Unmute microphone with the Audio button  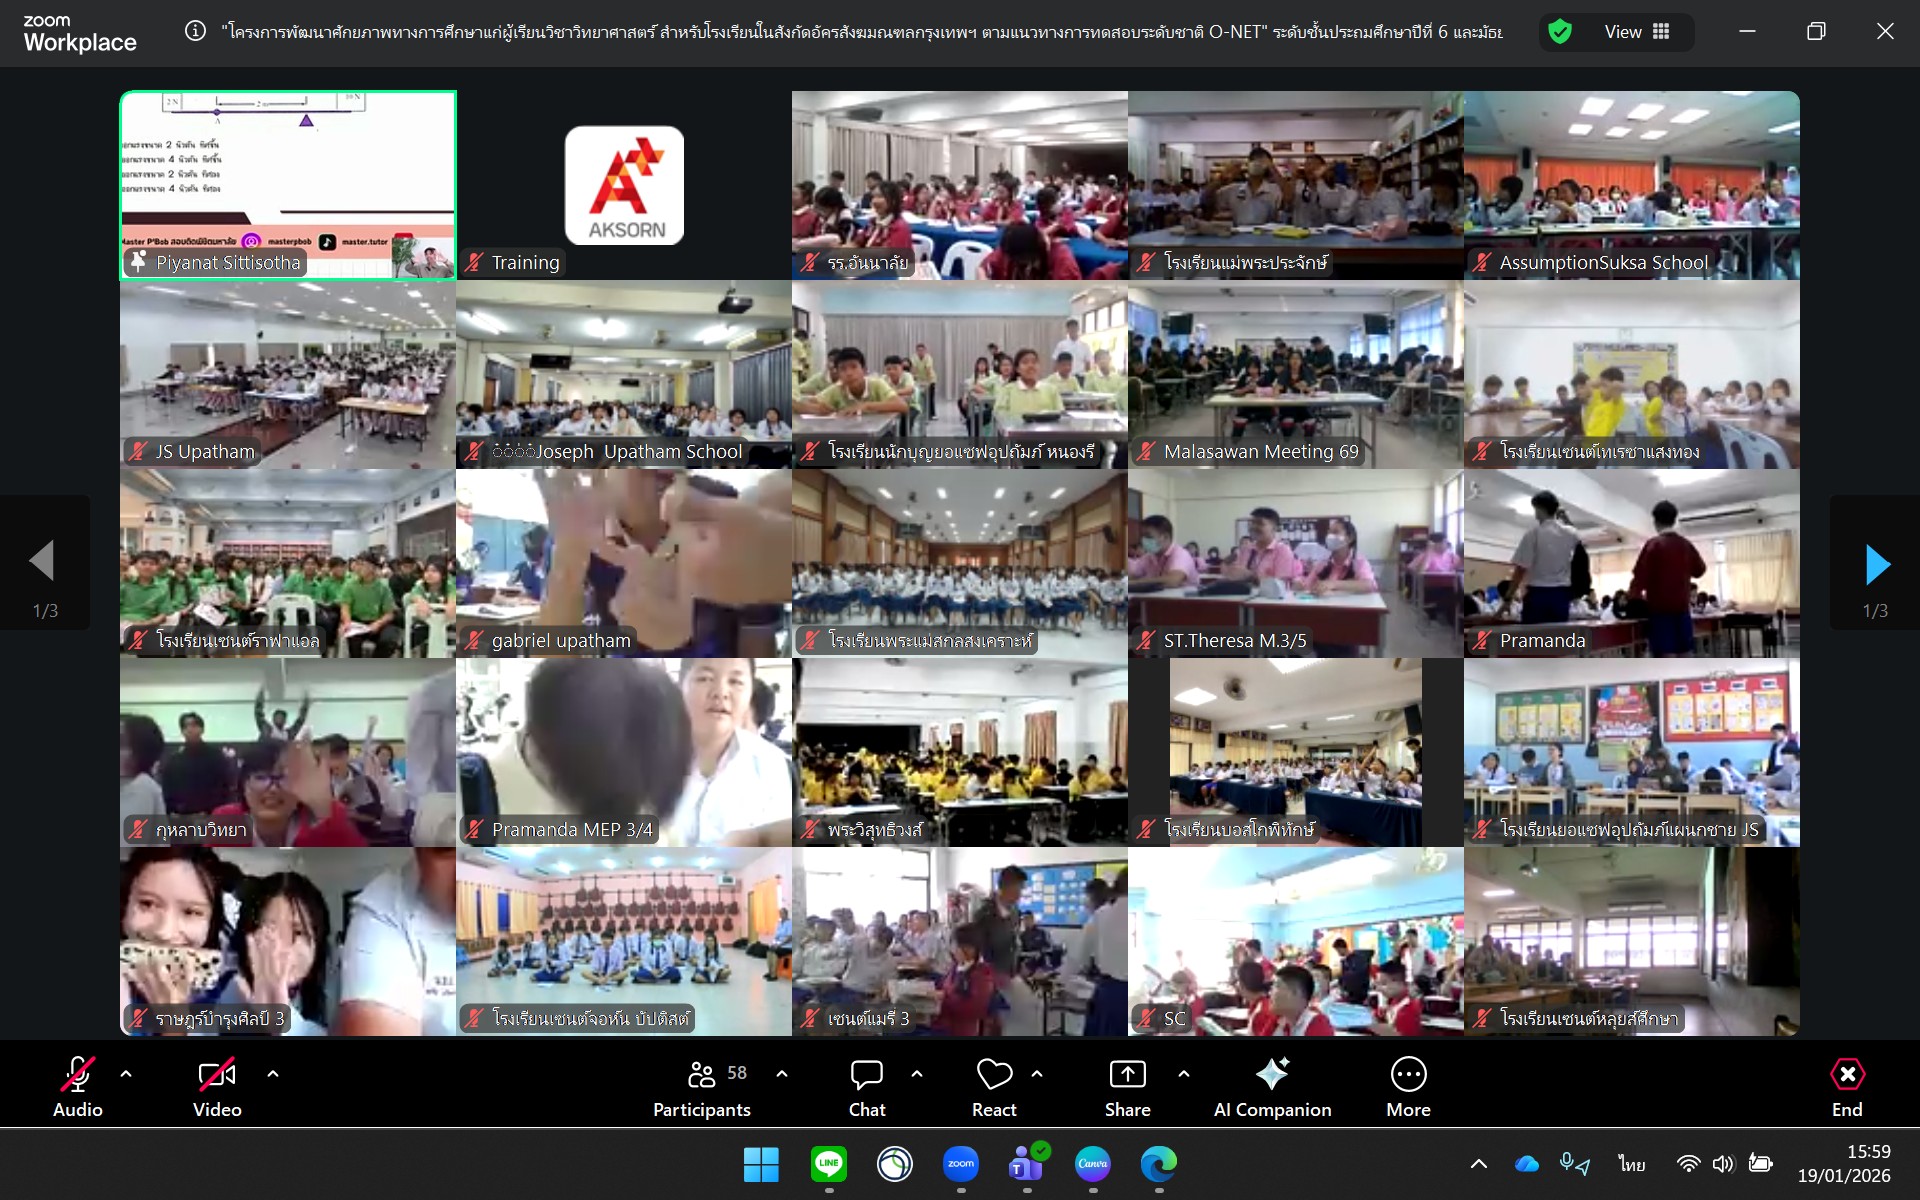(x=77, y=1087)
